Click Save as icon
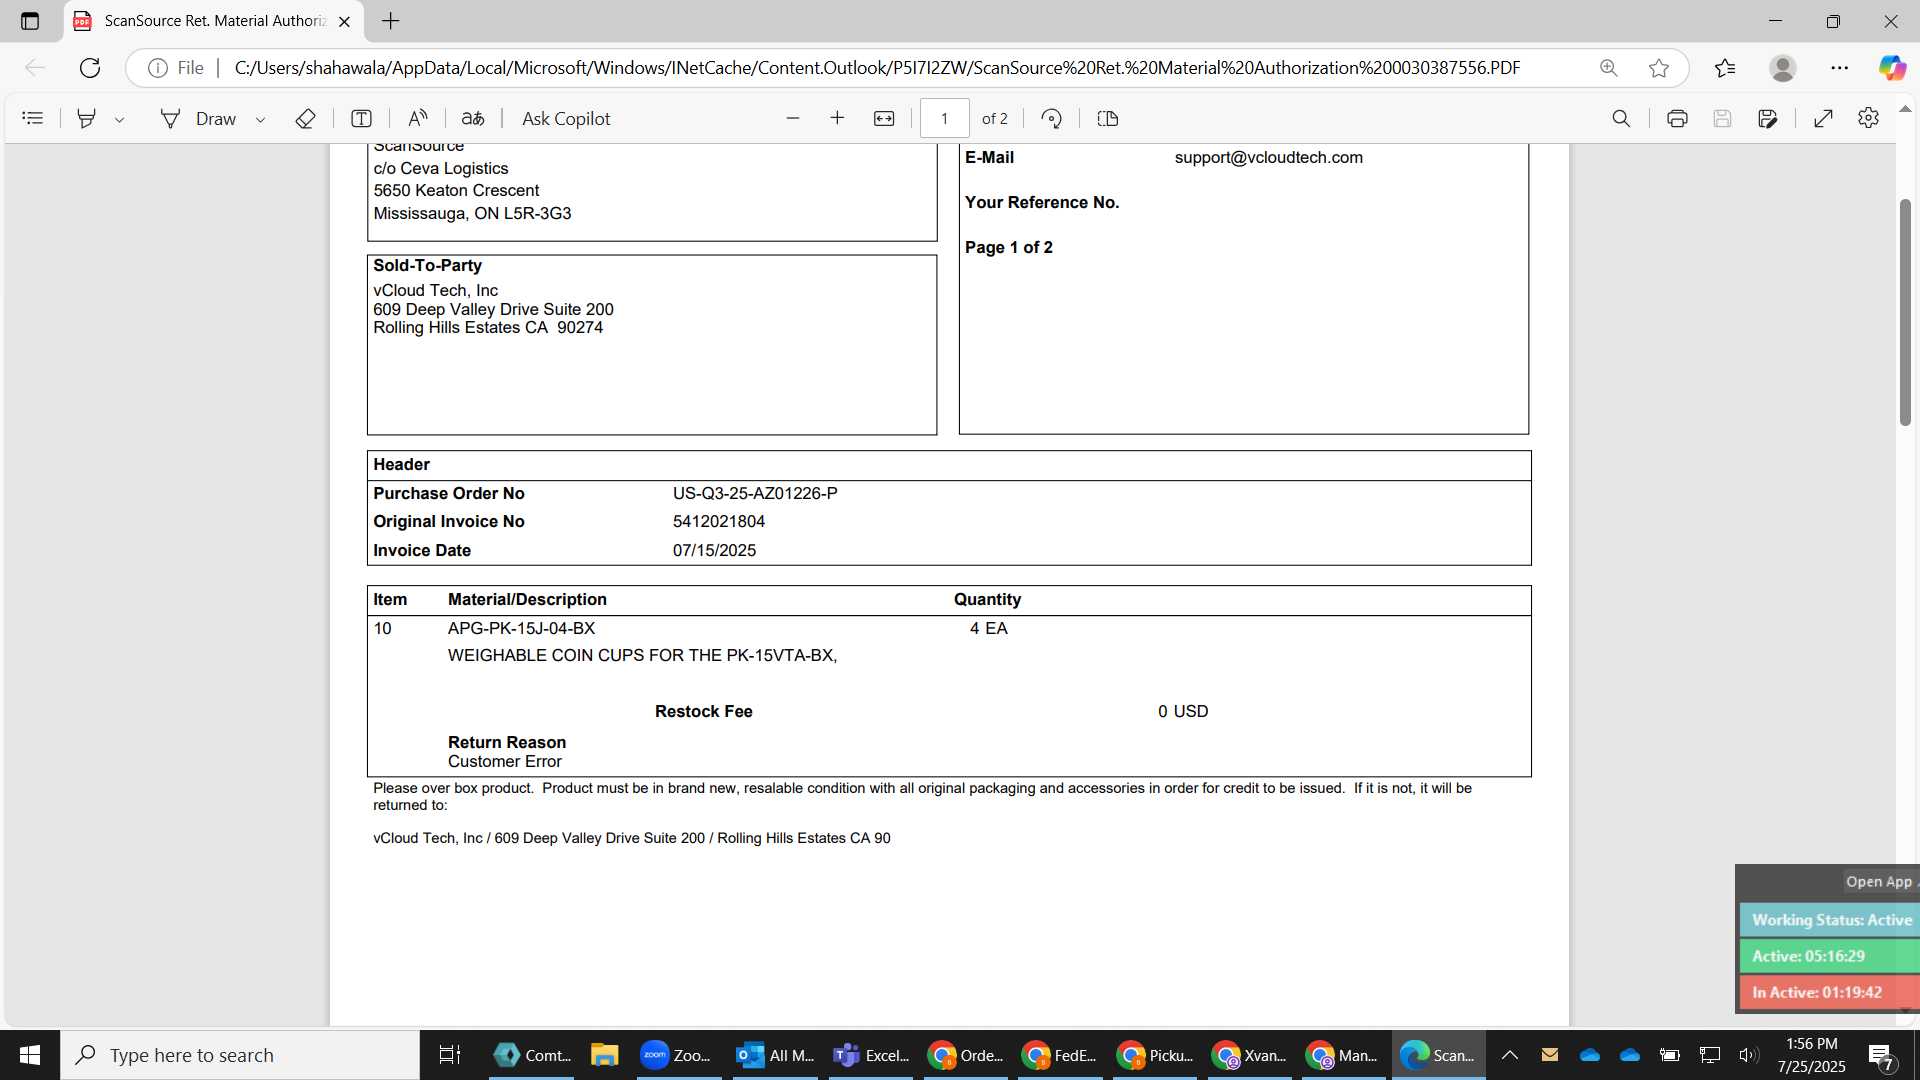 (x=1768, y=118)
